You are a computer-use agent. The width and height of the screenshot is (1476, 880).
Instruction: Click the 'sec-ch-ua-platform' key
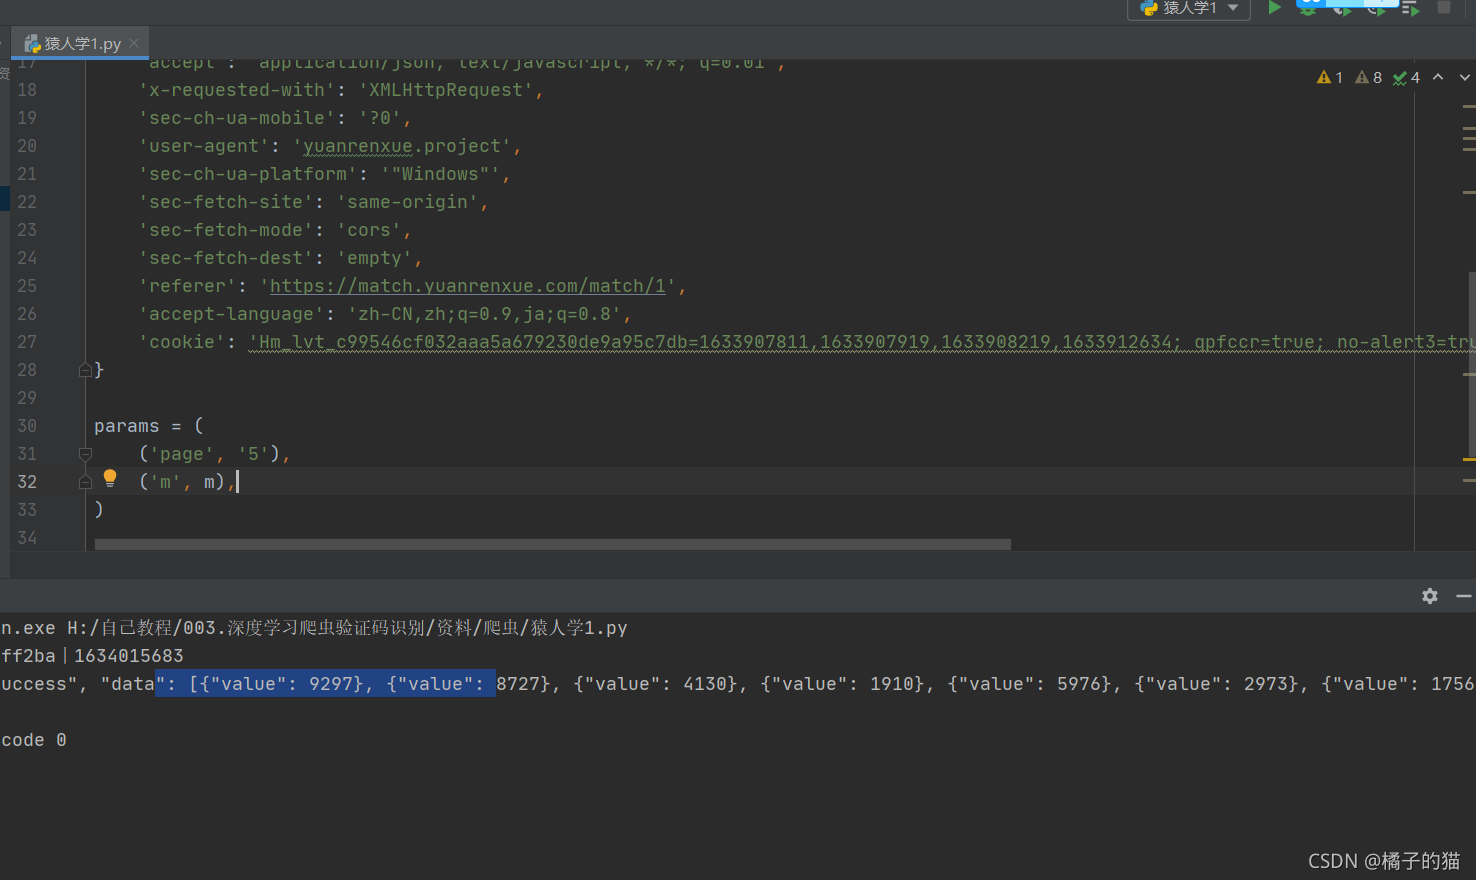248,174
